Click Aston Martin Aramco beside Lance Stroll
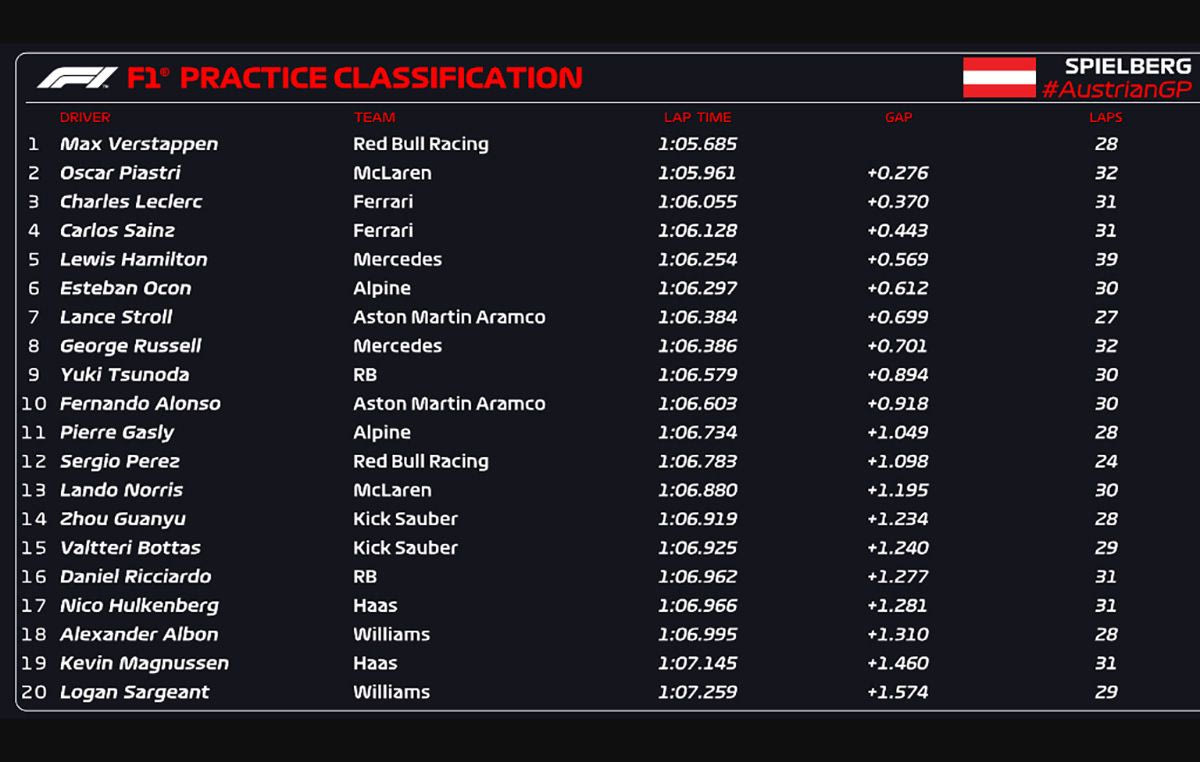Screen dimensions: 1200x762 click(449, 317)
